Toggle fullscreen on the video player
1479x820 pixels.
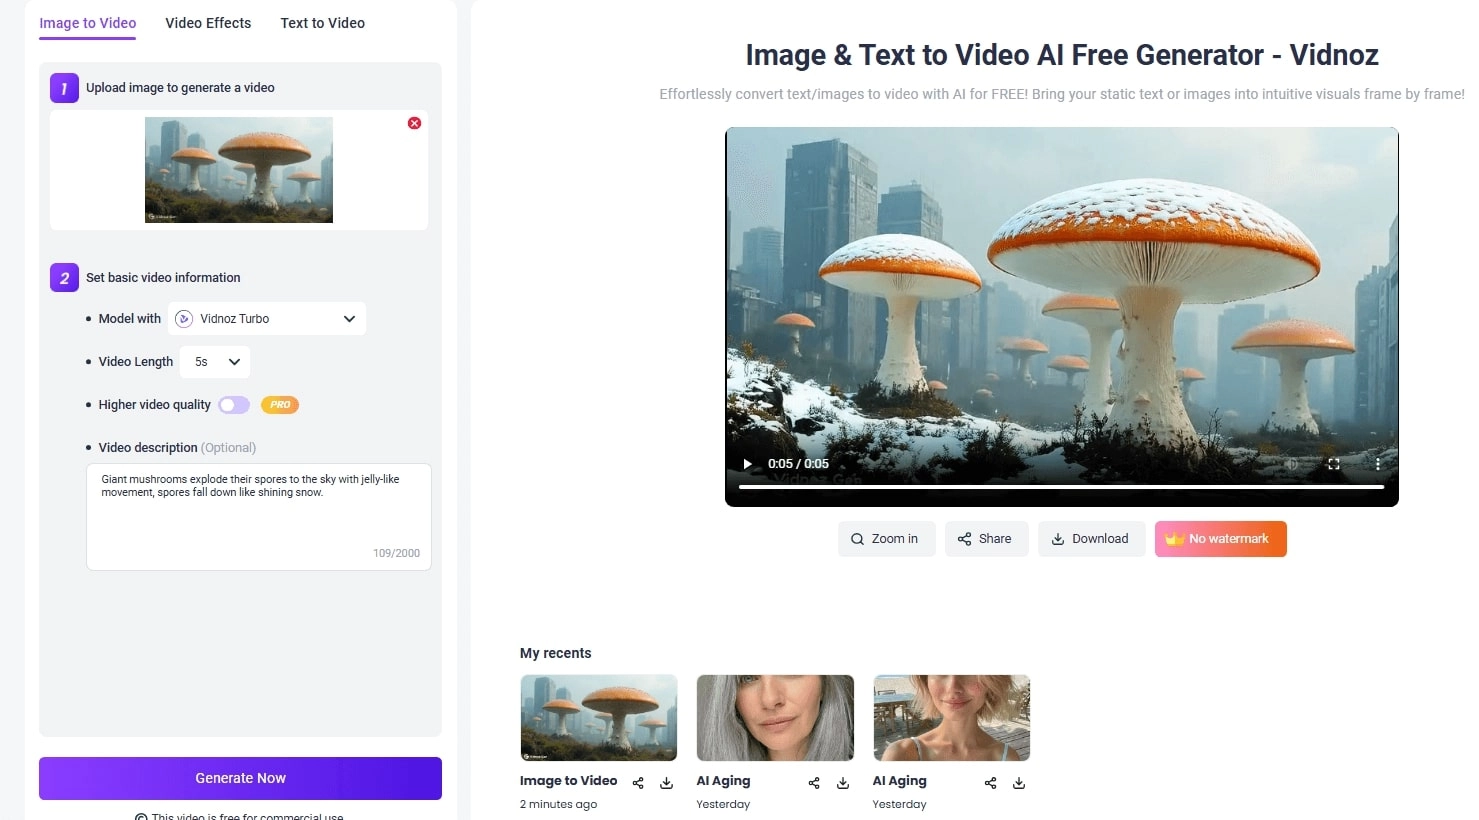1334,464
